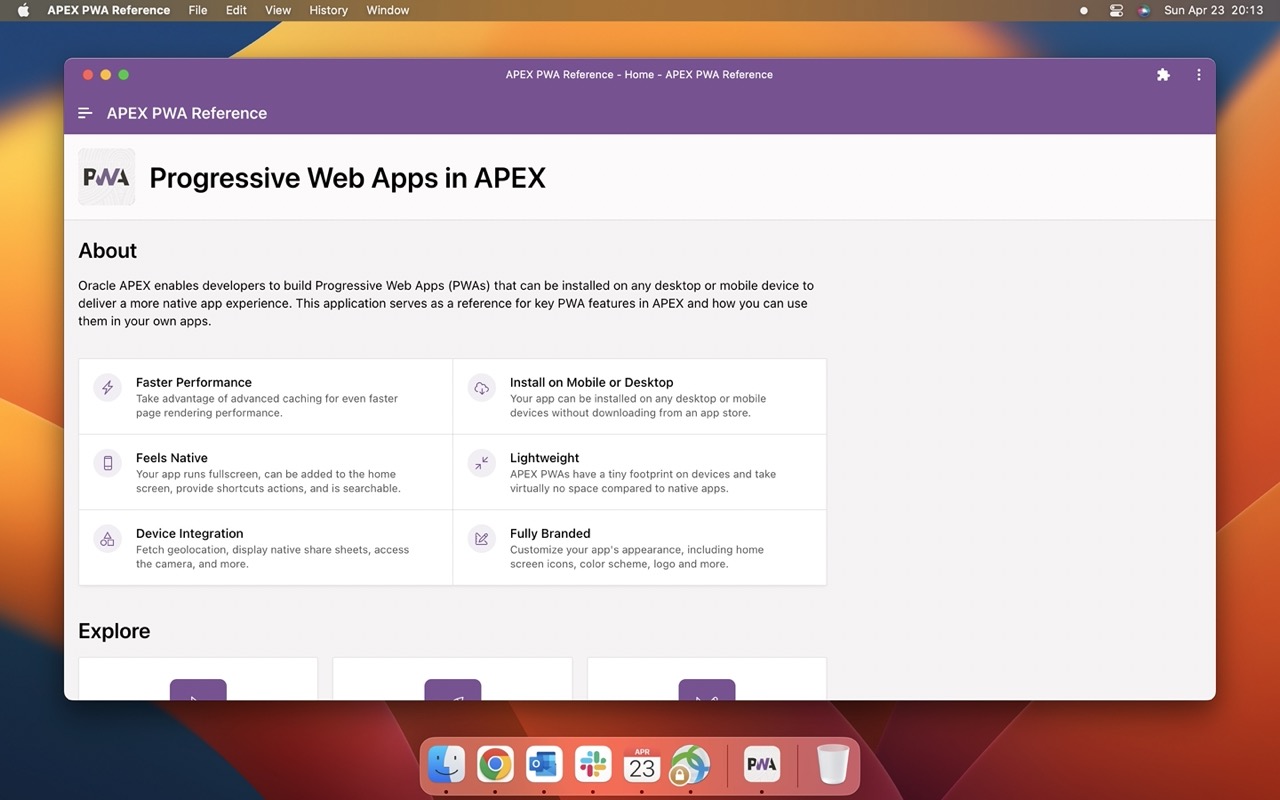
Task: Open Control Center in the menu bar
Action: click(x=1117, y=10)
